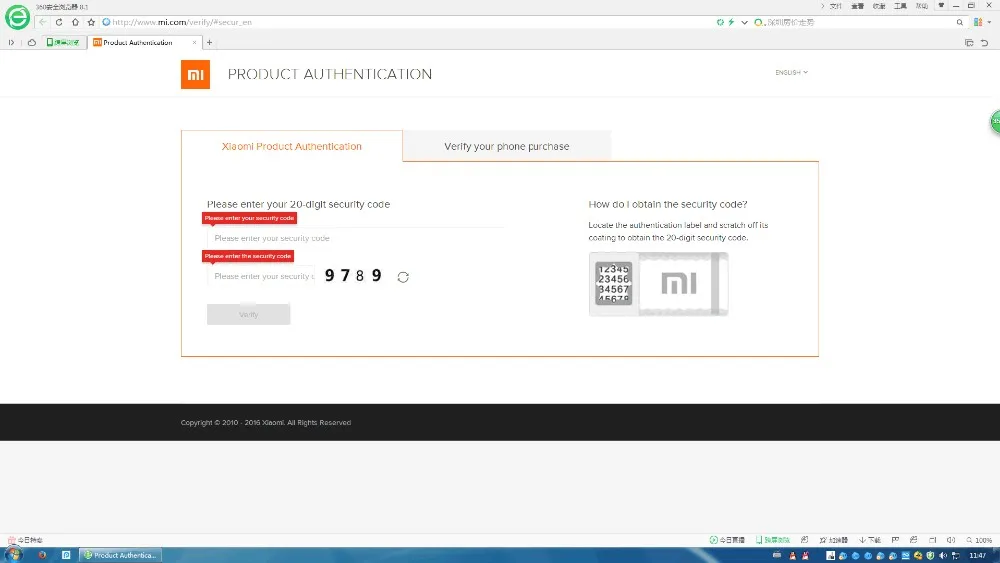Refresh the captcha with circular arrow icon
The image size is (1000, 563).
click(x=403, y=277)
